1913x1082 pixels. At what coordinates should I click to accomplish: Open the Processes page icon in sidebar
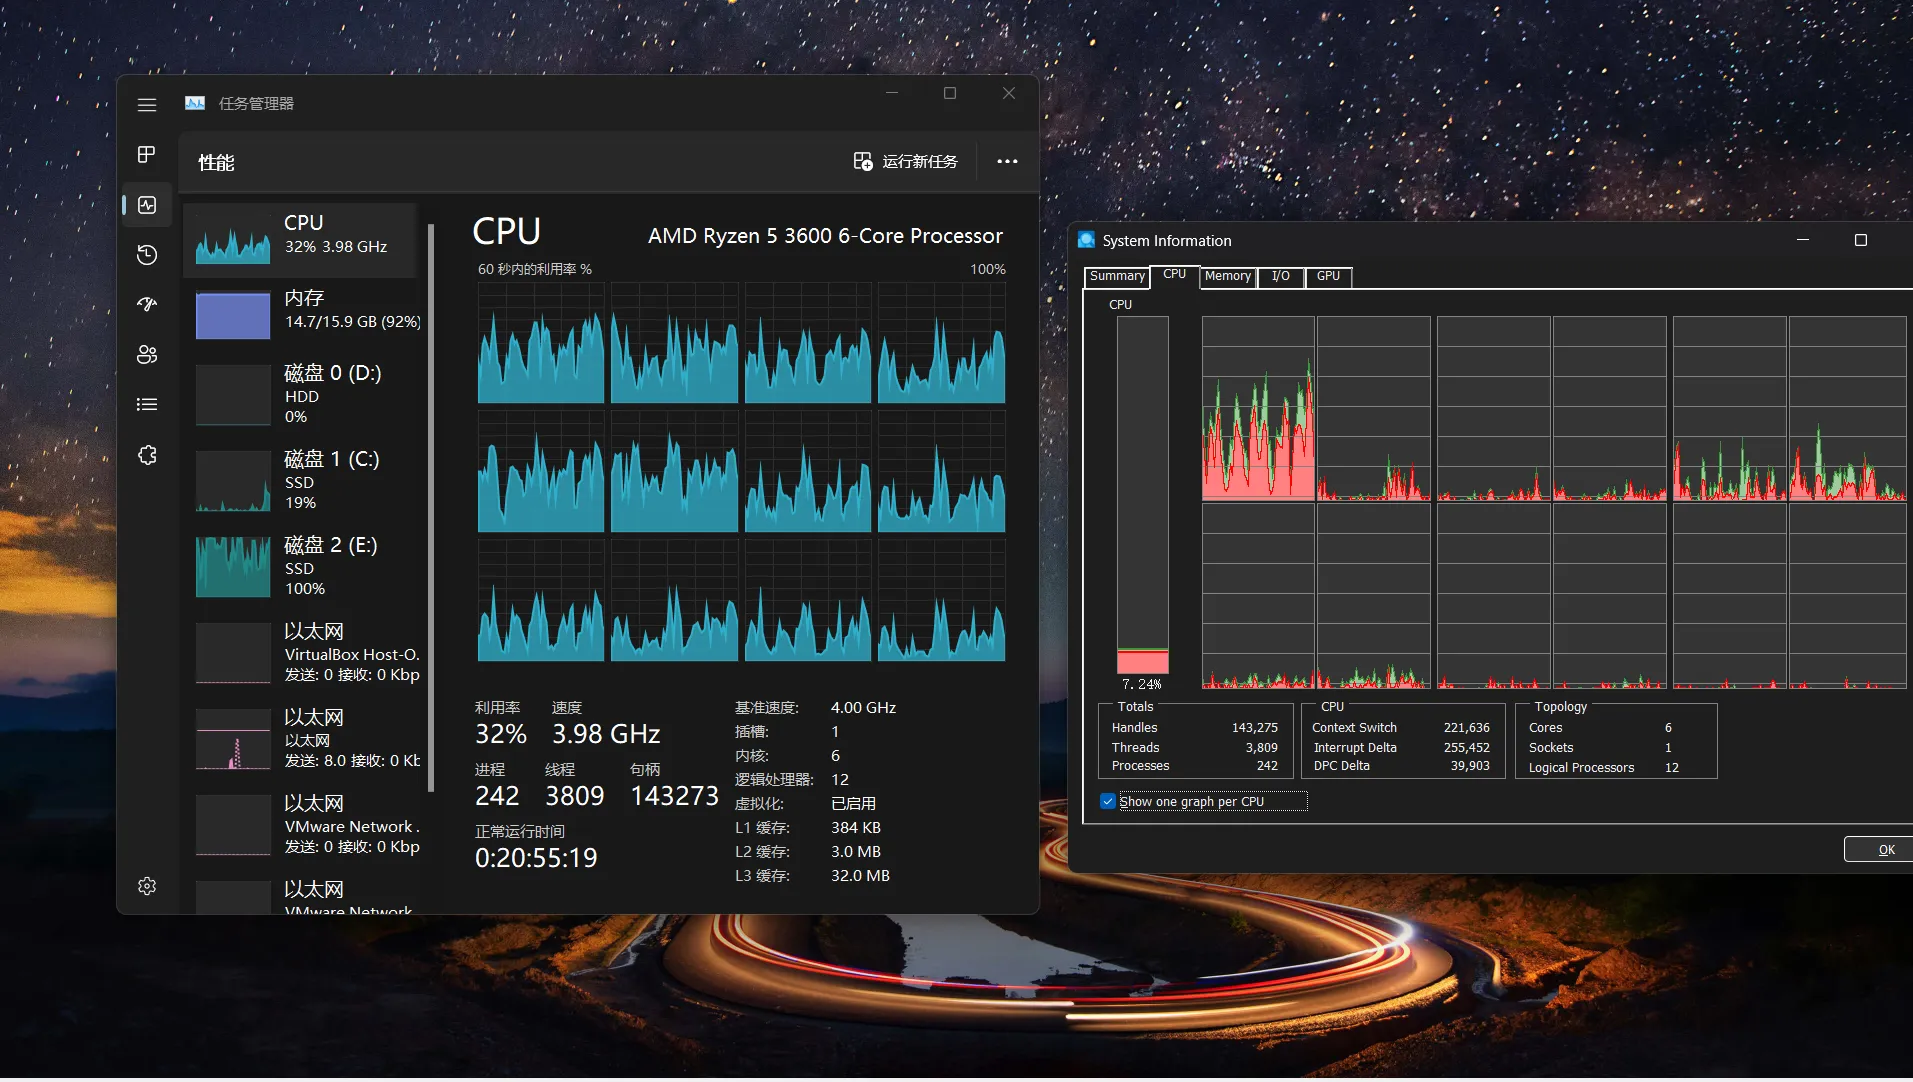click(147, 154)
